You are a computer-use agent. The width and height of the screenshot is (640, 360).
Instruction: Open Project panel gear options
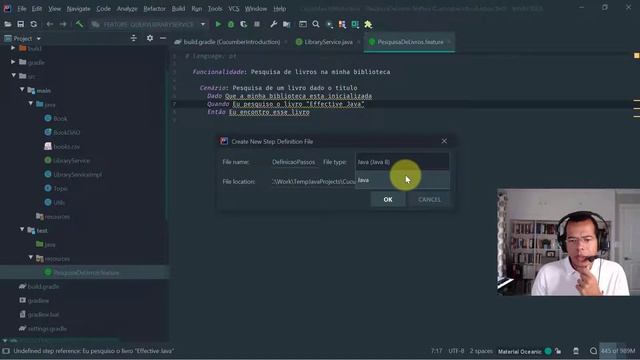click(x=150, y=38)
